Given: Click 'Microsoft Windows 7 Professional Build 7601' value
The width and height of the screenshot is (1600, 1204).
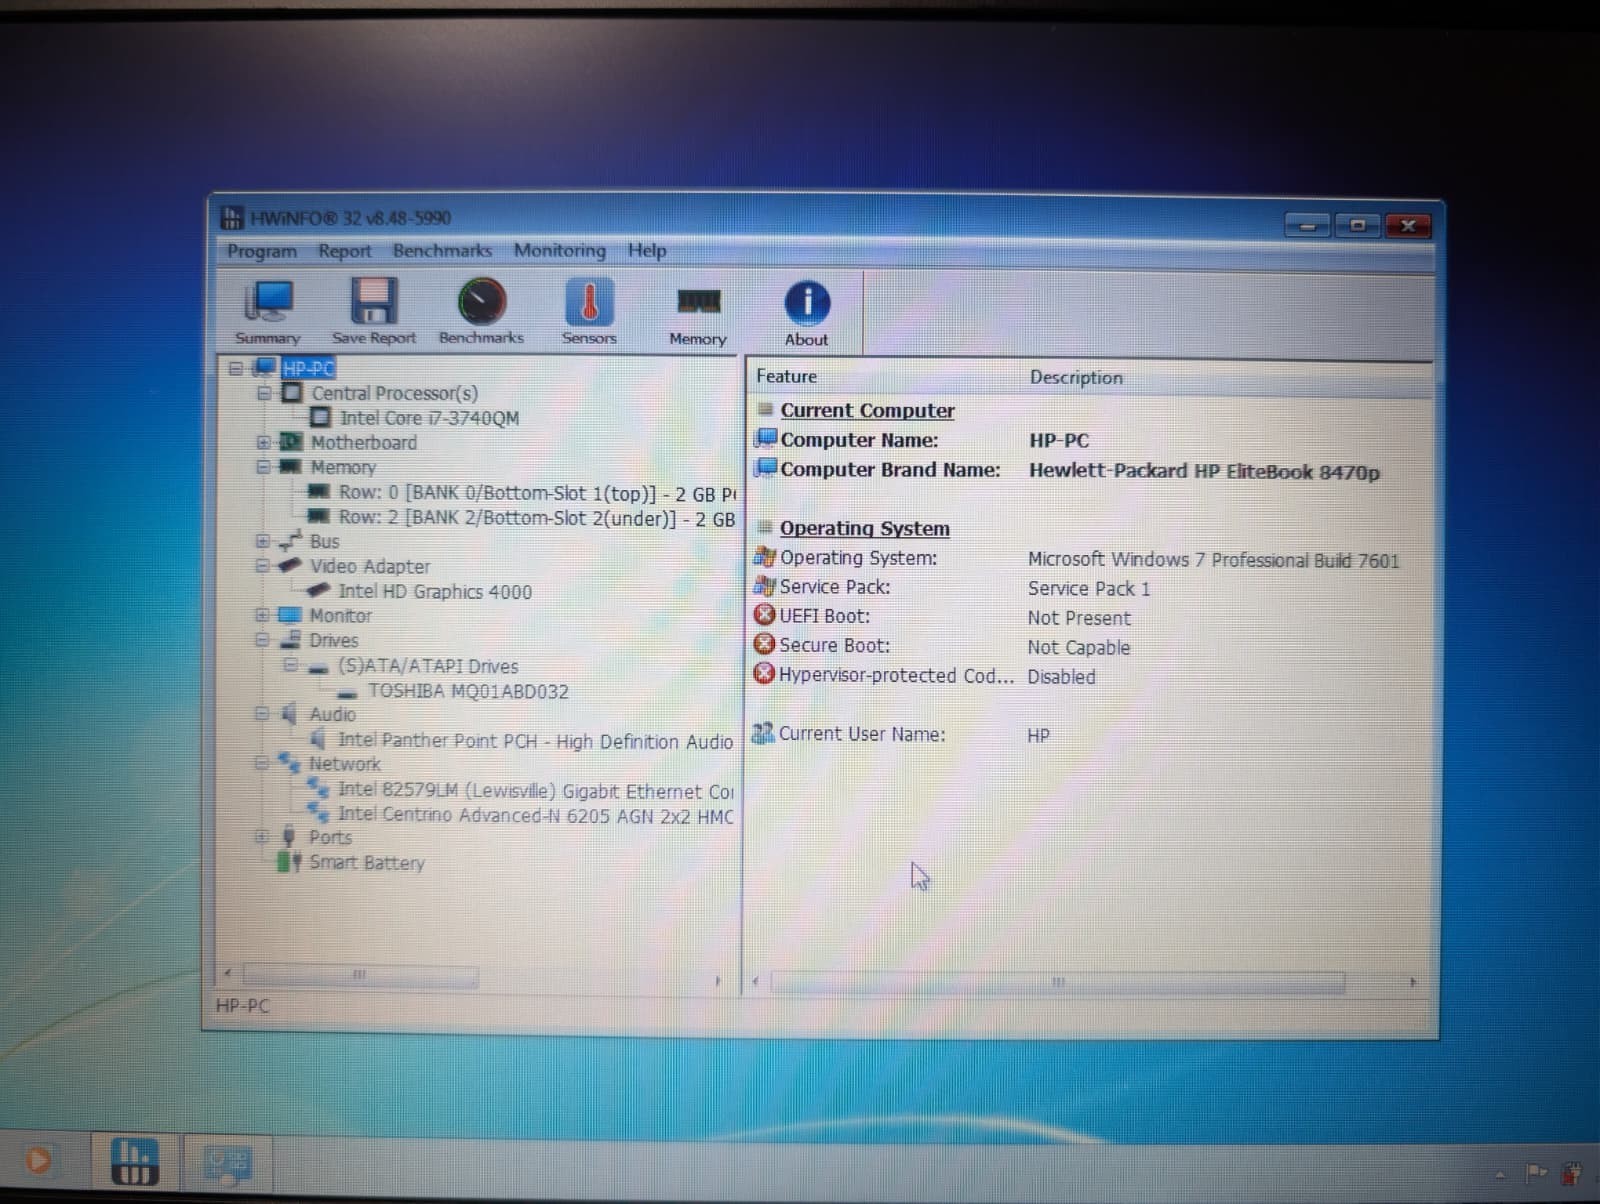Looking at the screenshot, I should pos(1213,560).
